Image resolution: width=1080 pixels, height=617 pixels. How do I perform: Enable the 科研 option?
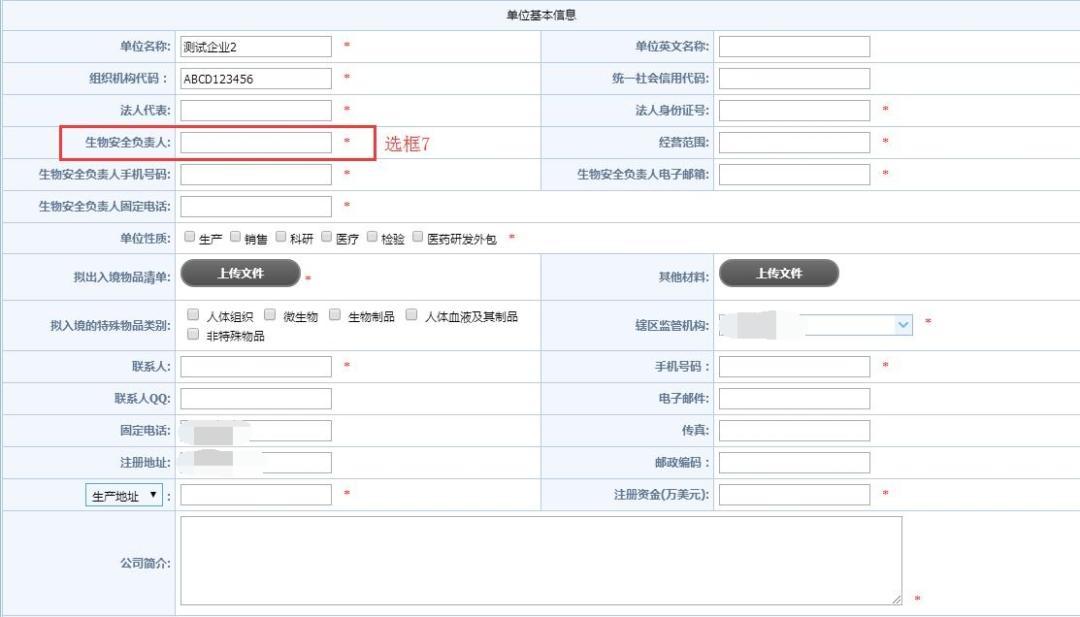281,237
